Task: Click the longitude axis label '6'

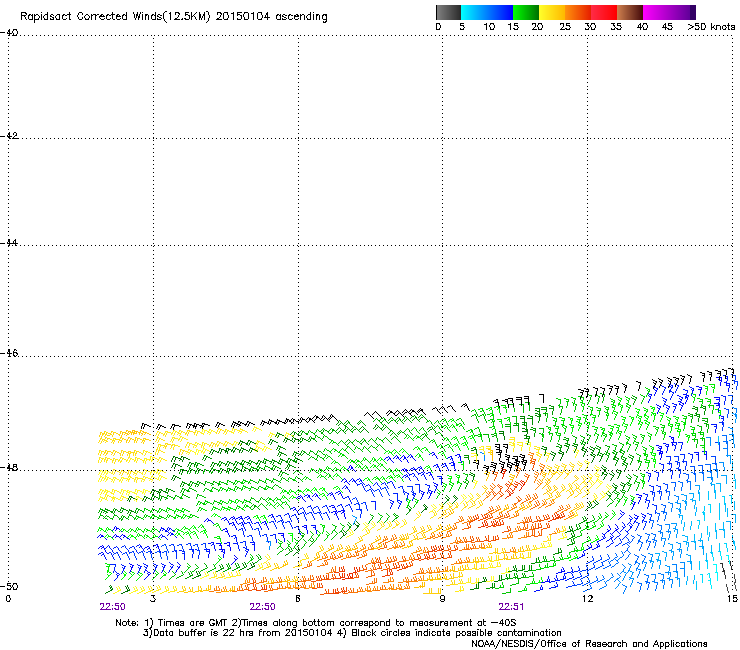Action: click(x=298, y=599)
